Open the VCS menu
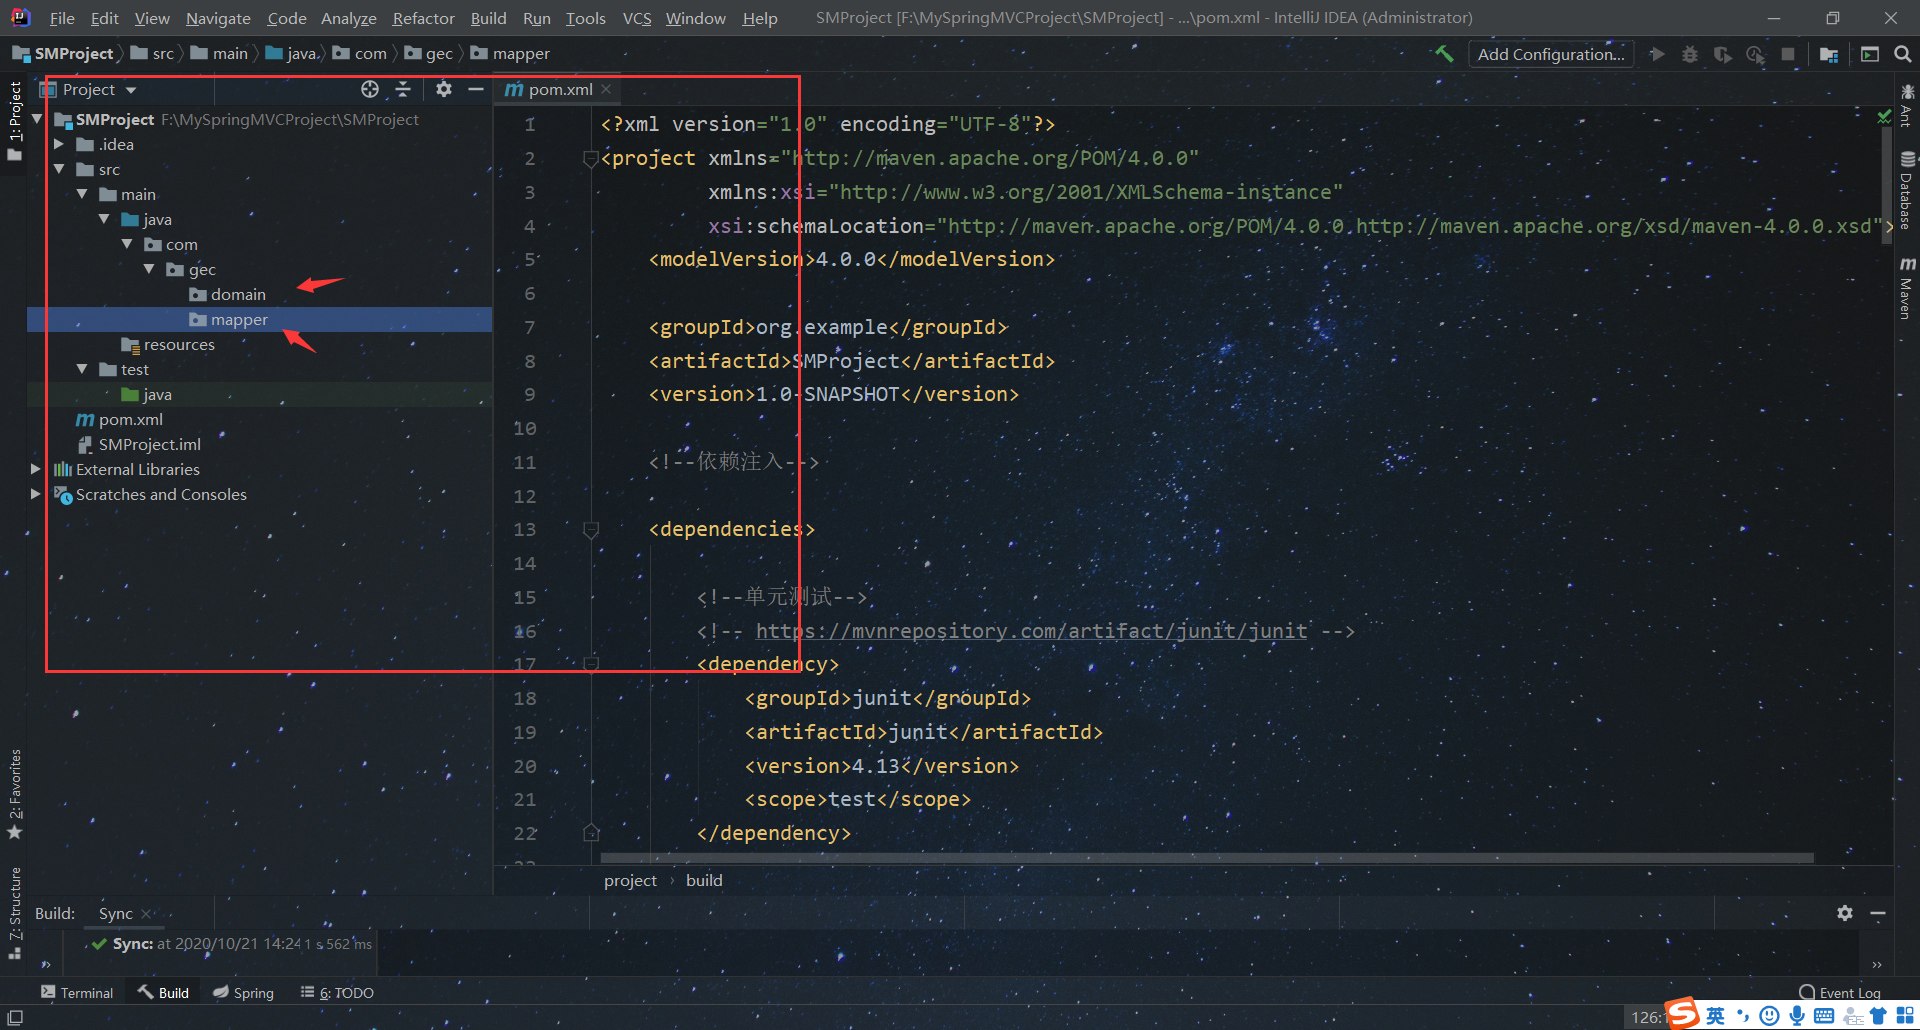The width and height of the screenshot is (1920, 1030). pyautogui.click(x=637, y=18)
